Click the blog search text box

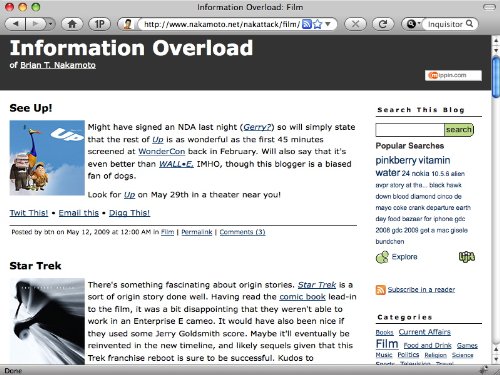(410, 130)
